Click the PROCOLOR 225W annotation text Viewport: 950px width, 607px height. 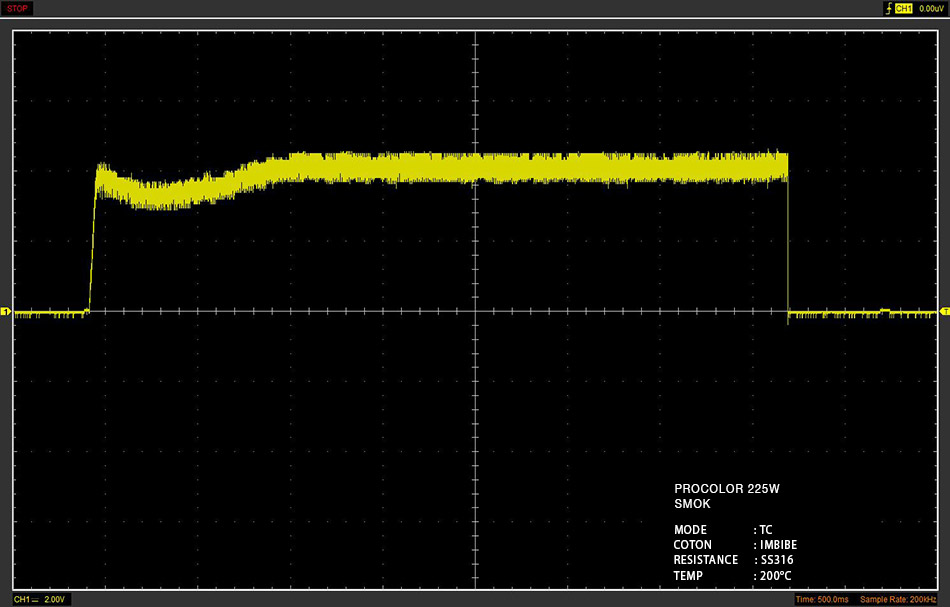pyautogui.click(x=726, y=489)
